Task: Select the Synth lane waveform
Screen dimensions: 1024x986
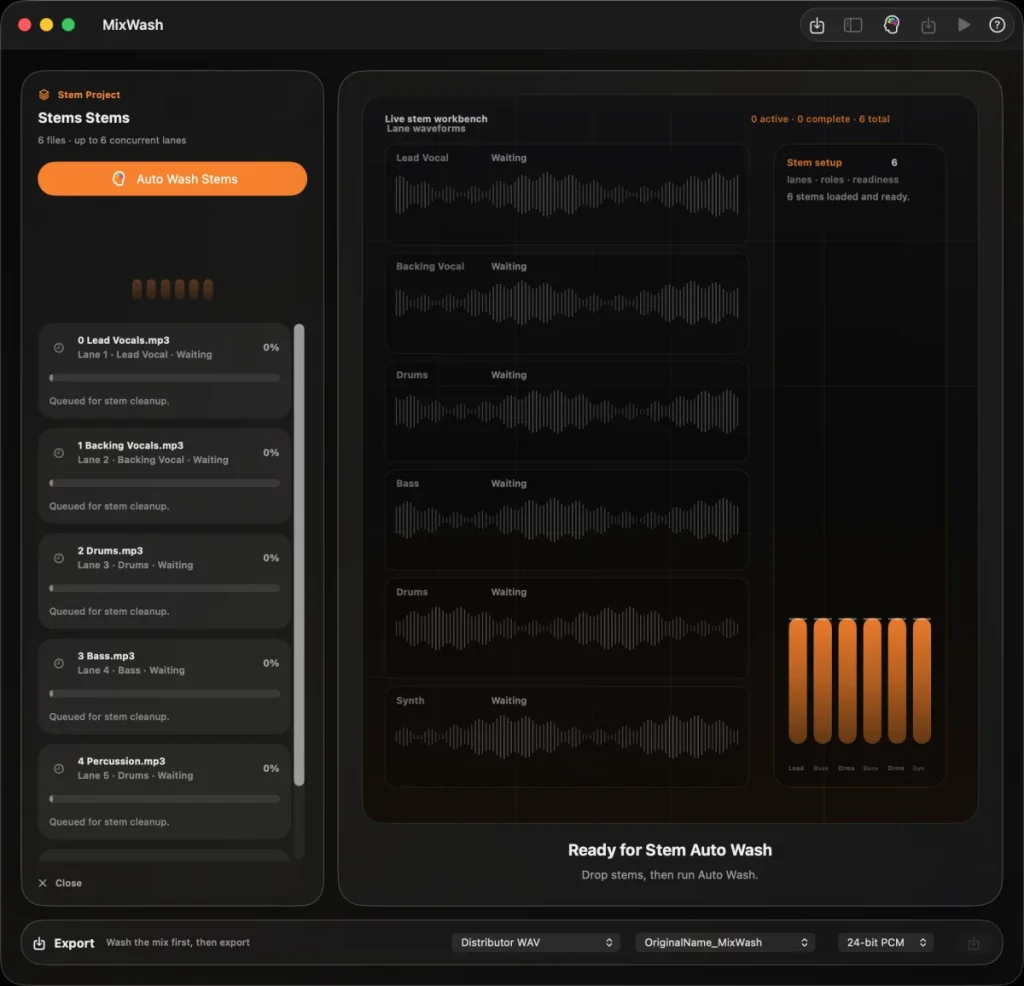Action: tap(567, 736)
